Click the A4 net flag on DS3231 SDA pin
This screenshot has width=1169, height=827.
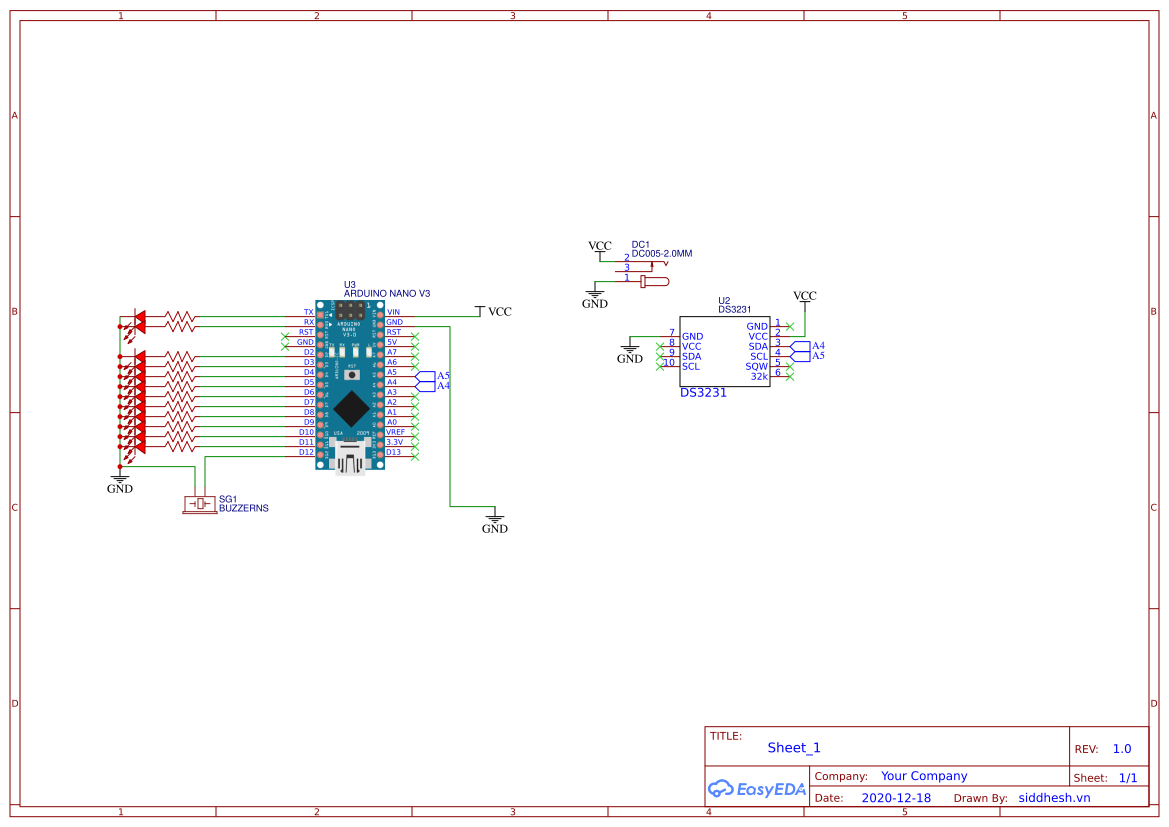pyautogui.click(x=816, y=346)
